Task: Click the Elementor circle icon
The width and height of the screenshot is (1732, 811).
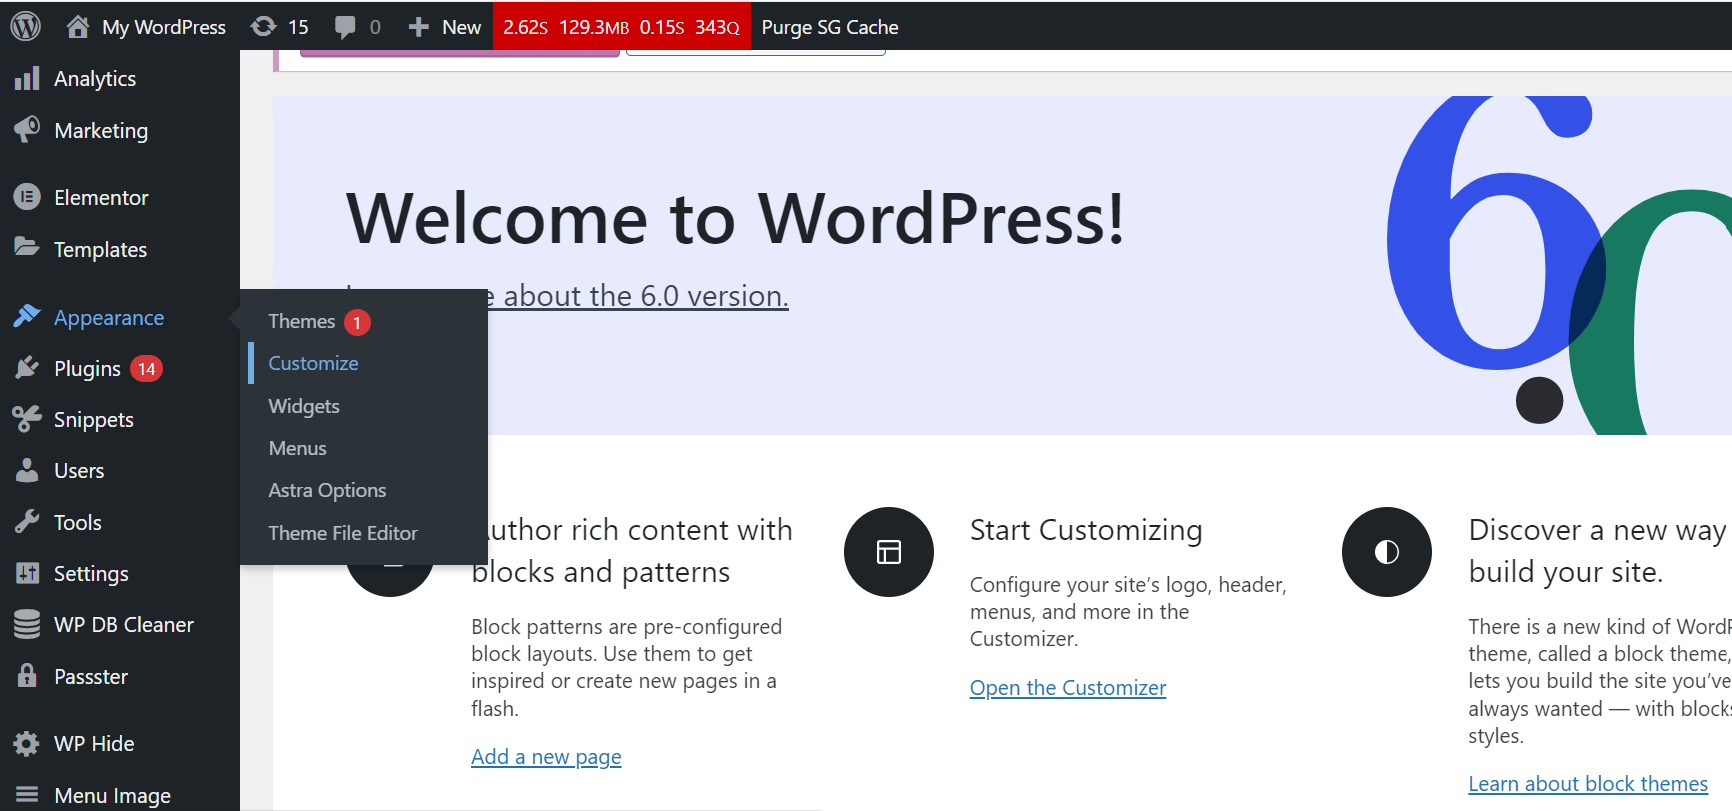Action: click(x=27, y=197)
